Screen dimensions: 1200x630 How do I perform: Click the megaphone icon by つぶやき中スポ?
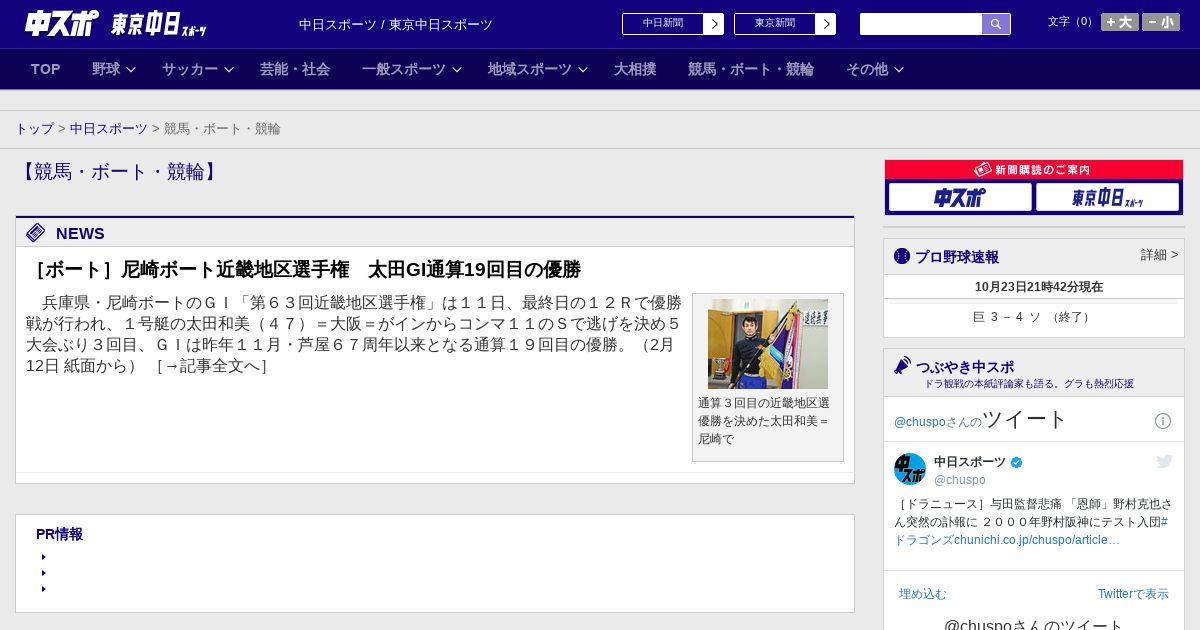point(903,366)
